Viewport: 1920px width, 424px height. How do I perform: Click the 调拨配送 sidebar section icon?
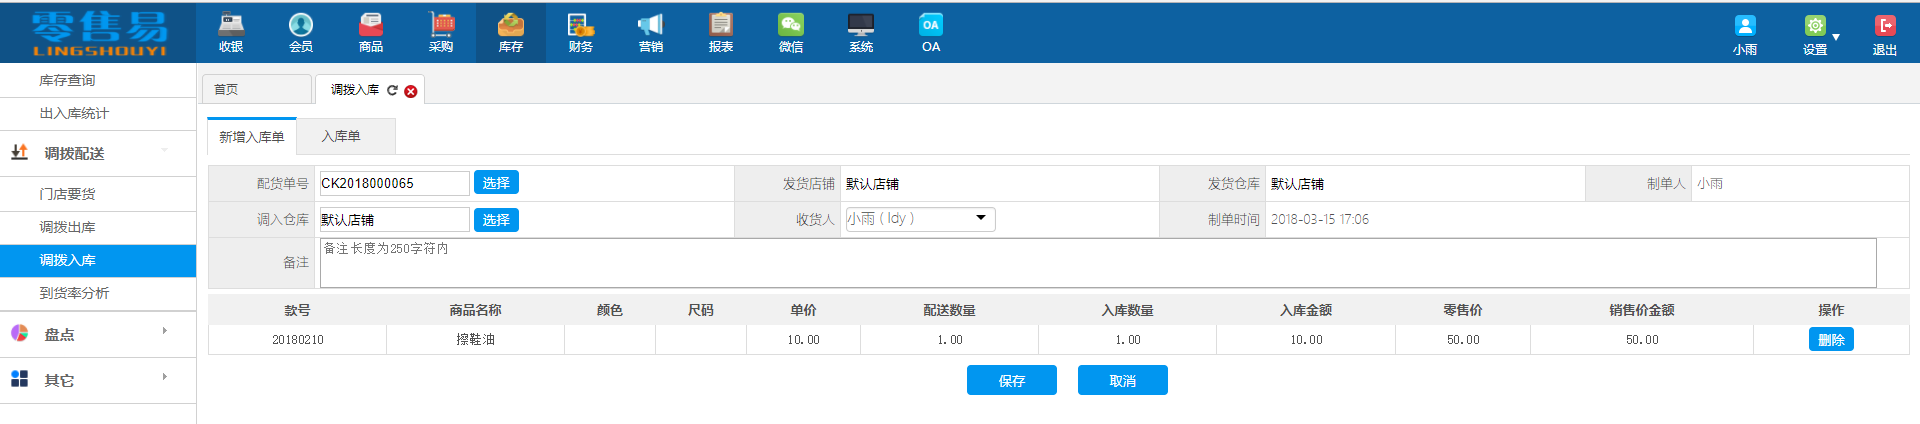click(19, 153)
